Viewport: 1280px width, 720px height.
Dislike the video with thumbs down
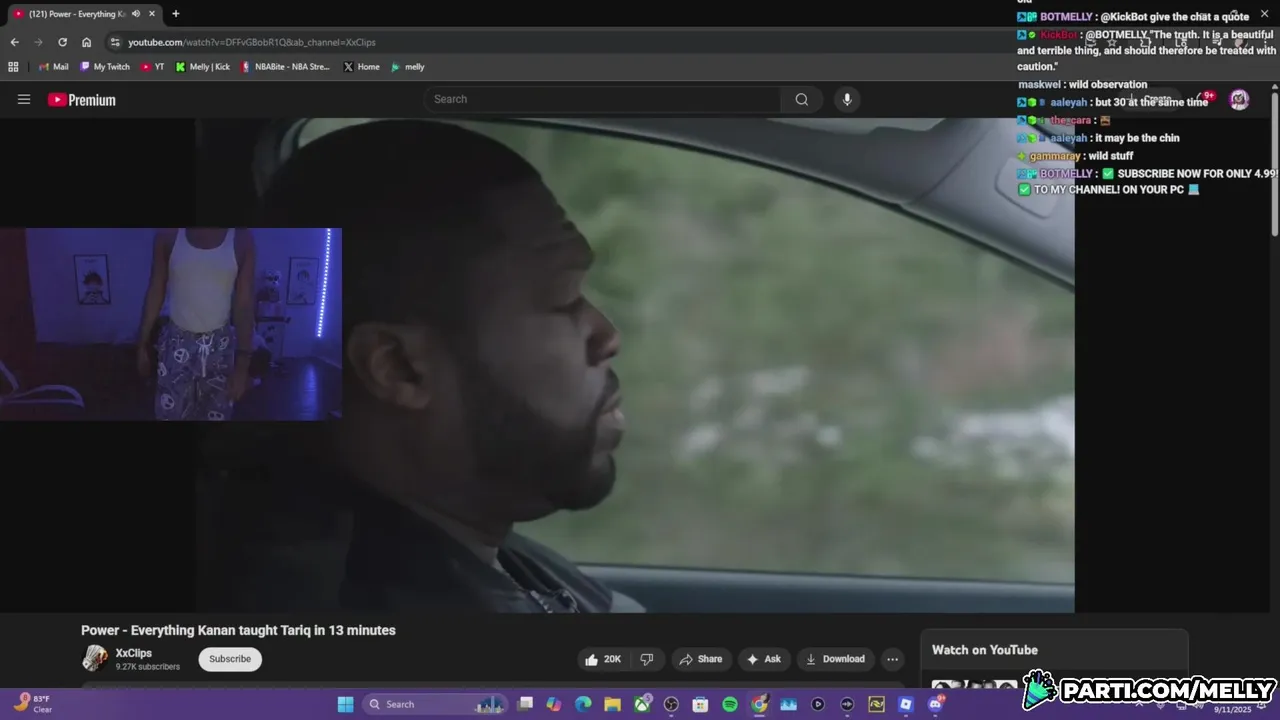[x=647, y=659]
